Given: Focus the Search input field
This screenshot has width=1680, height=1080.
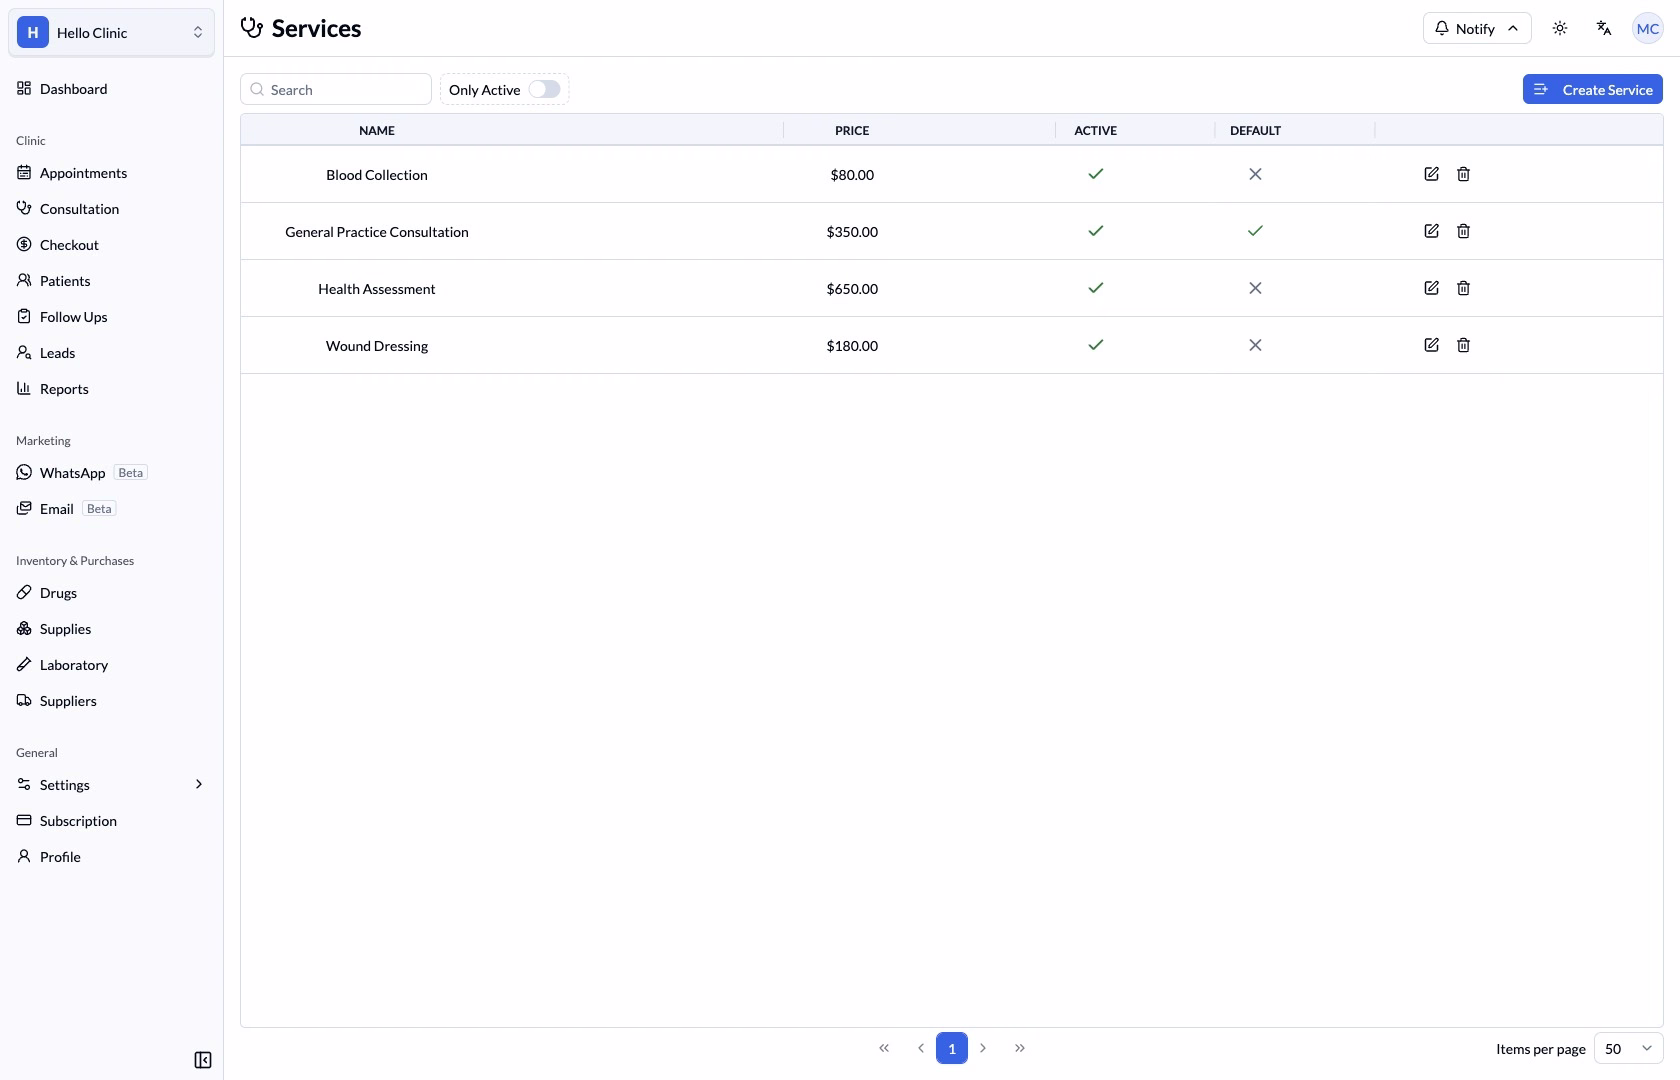Looking at the screenshot, I should click(336, 89).
